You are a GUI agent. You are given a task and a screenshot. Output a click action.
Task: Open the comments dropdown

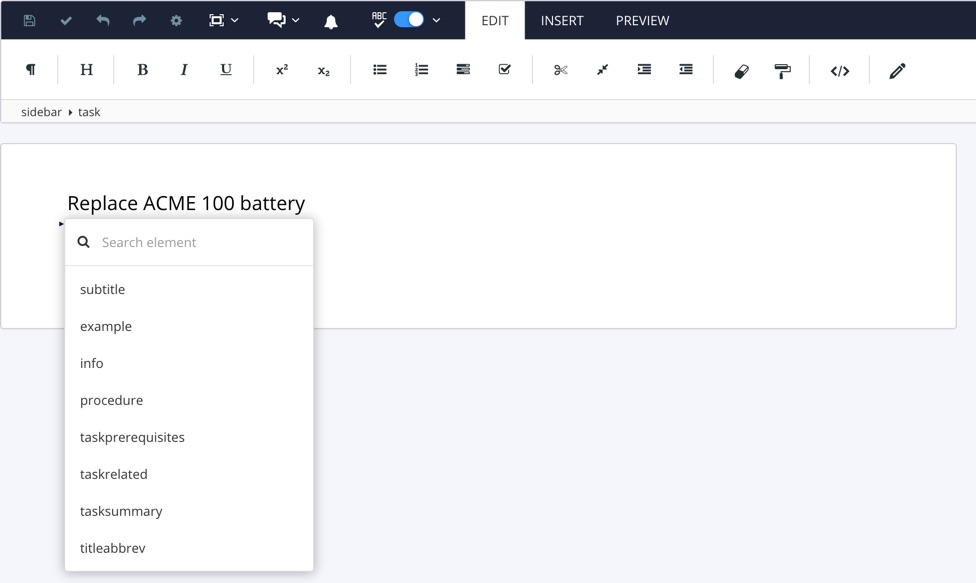click(x=283, y=20)
